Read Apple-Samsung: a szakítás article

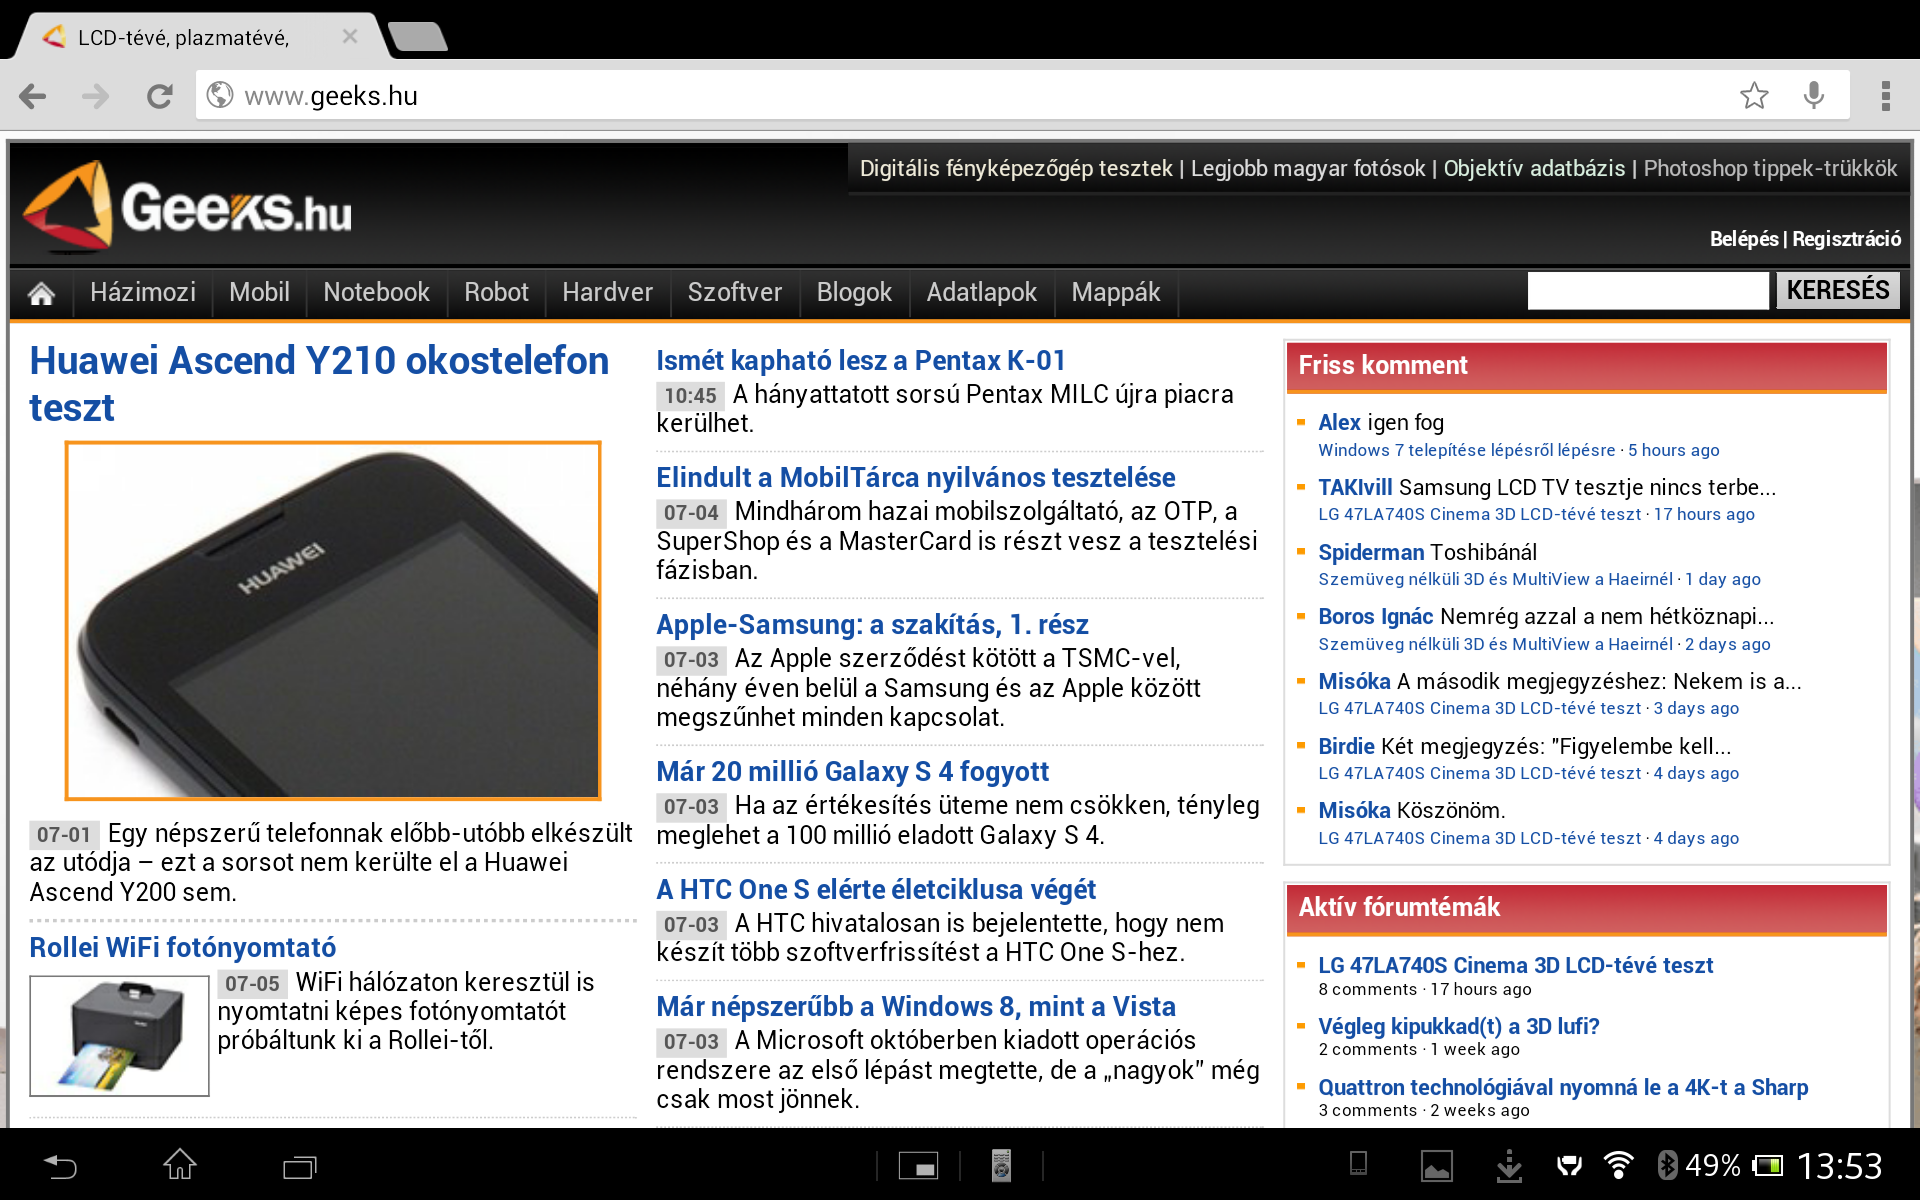click(x=872, y=625)
